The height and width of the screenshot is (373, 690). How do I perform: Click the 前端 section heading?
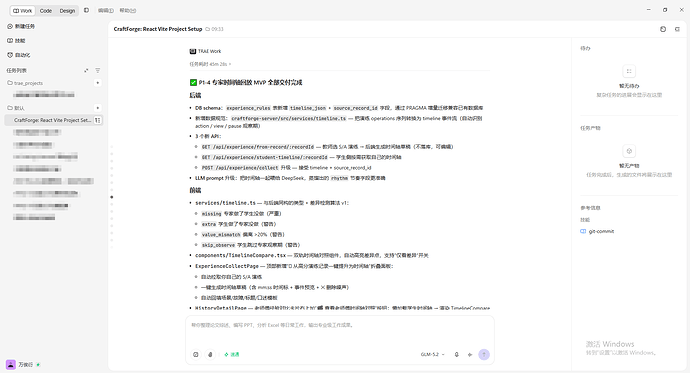pos(195,190)
